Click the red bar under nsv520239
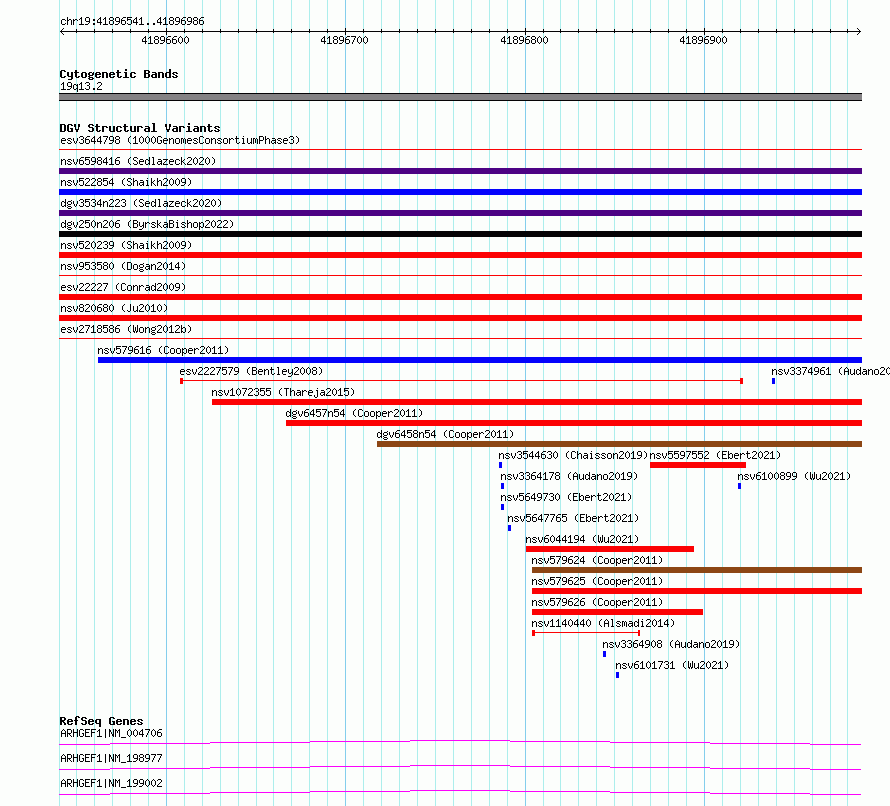 click(460, 255)
